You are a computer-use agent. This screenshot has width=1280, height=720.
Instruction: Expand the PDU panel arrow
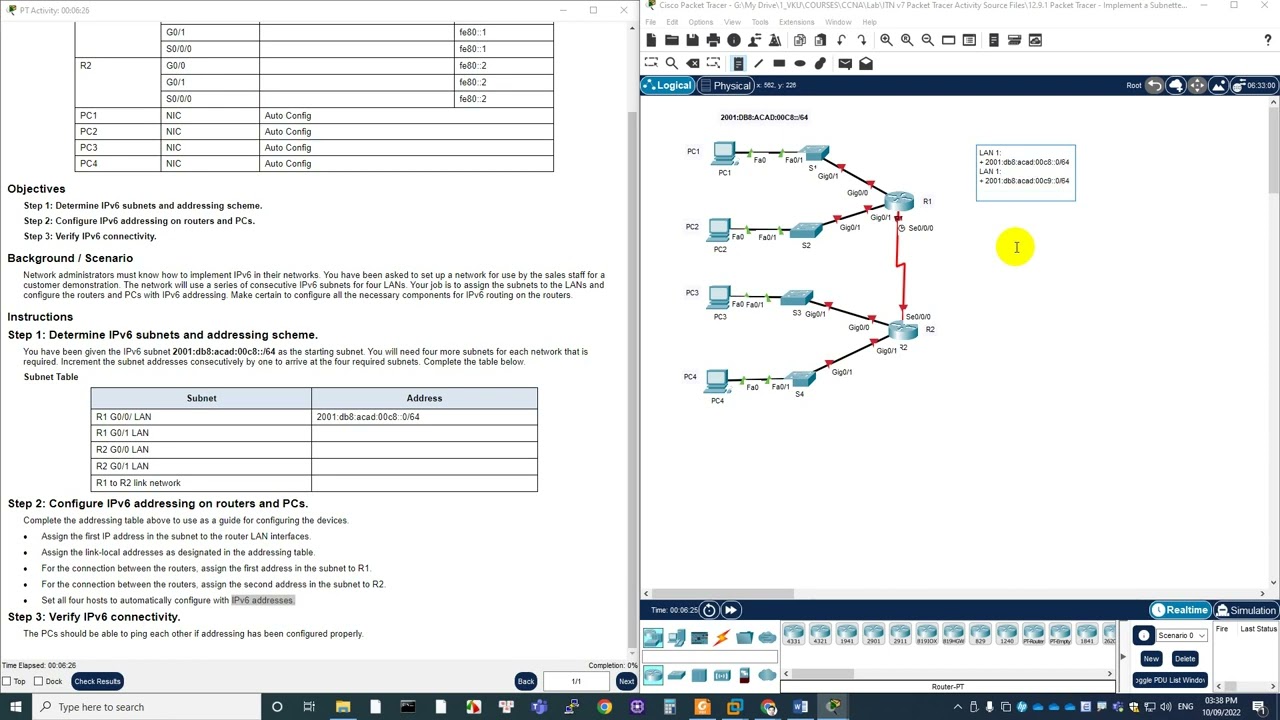click(1123, 657)
